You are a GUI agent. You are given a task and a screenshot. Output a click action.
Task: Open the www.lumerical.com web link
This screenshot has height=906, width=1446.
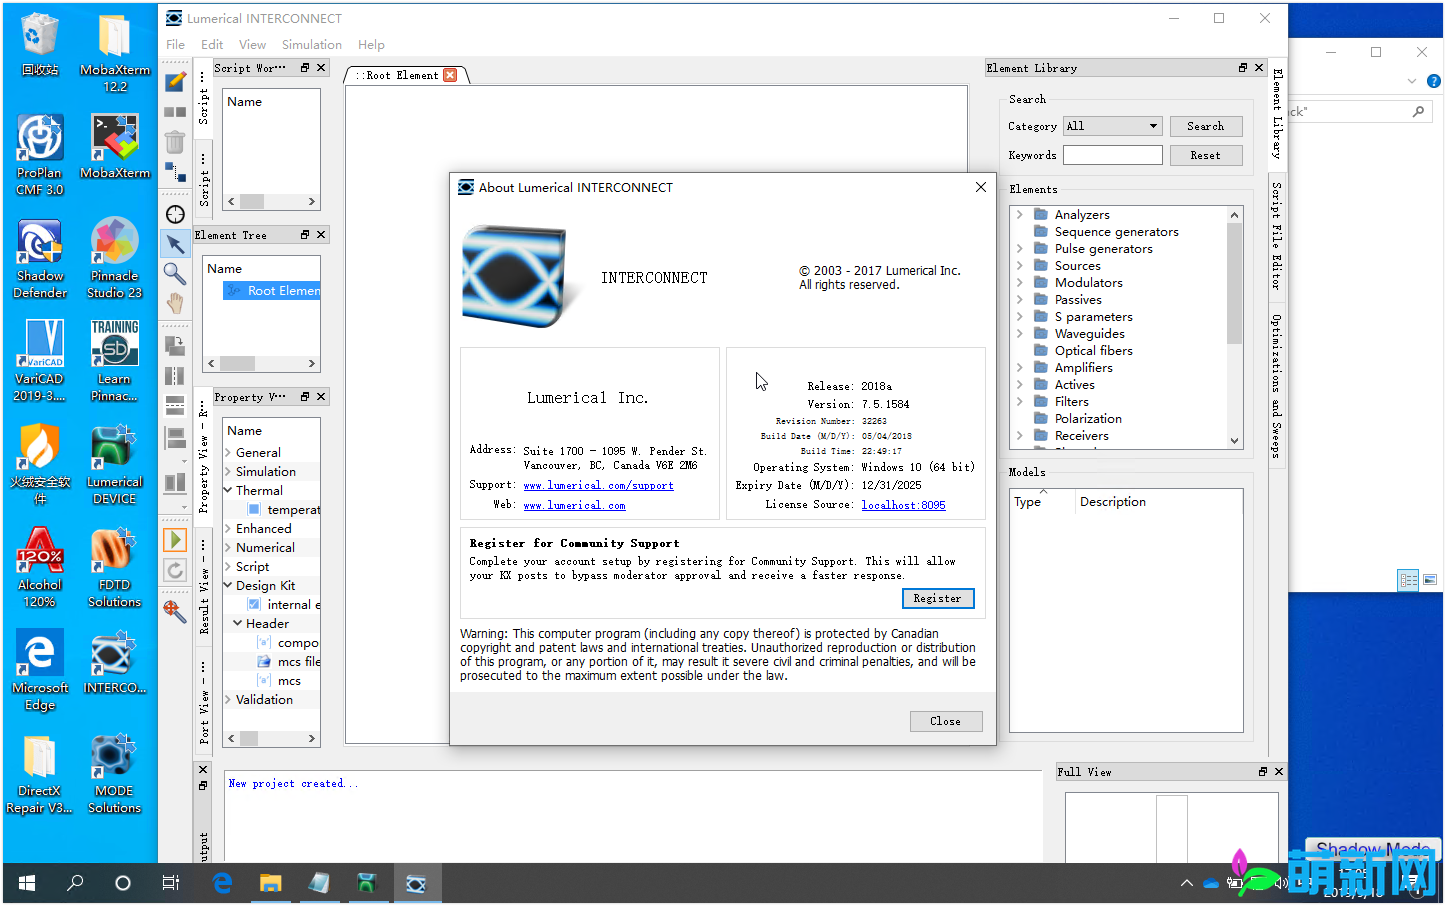[x=574, y=506]
